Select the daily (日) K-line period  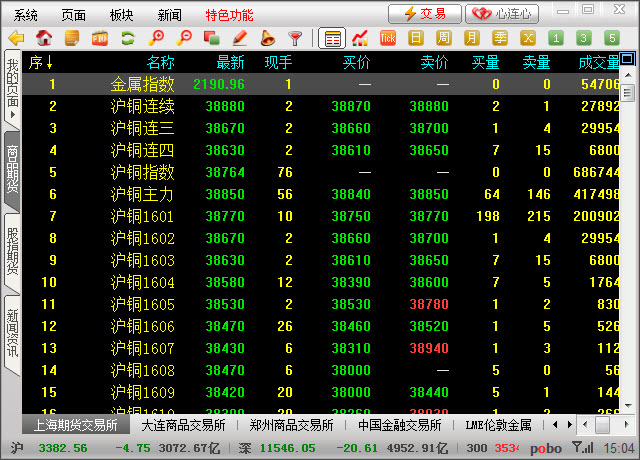(416, 39)
